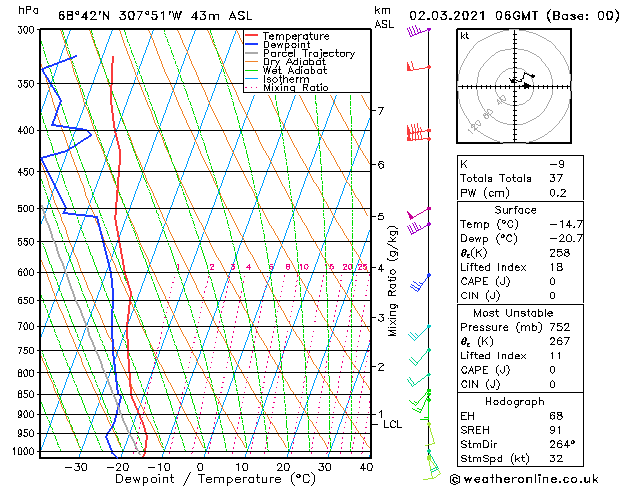The image size is (629, 486).
Task: Click the Pressure (mb) value 752
Action: pos(560,327)
